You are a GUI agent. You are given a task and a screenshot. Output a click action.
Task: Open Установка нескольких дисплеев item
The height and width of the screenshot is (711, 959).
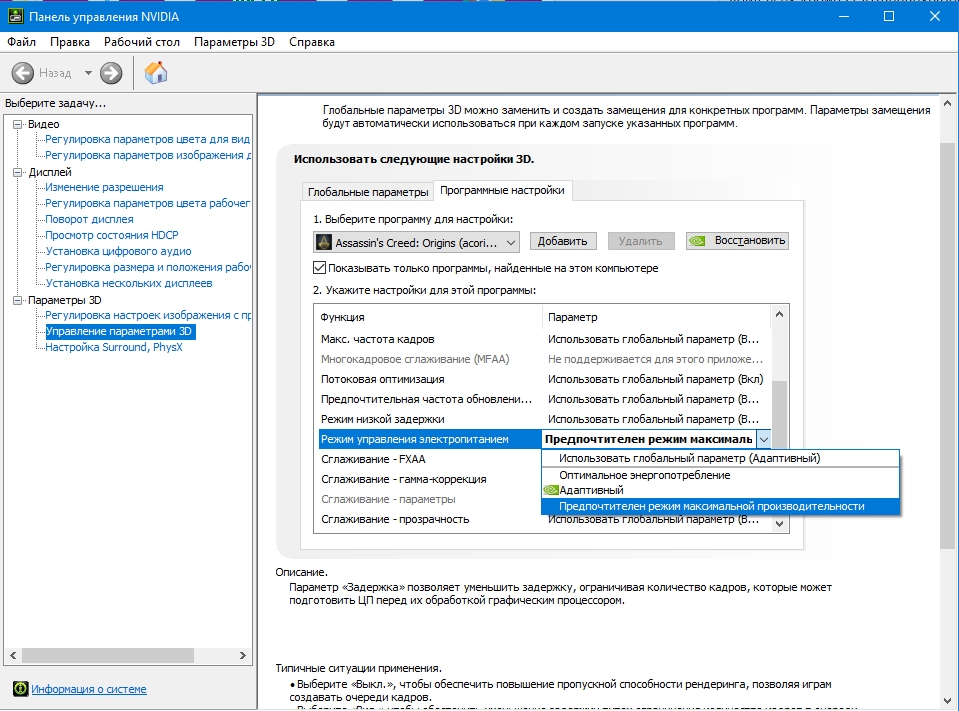pos(128,283)
